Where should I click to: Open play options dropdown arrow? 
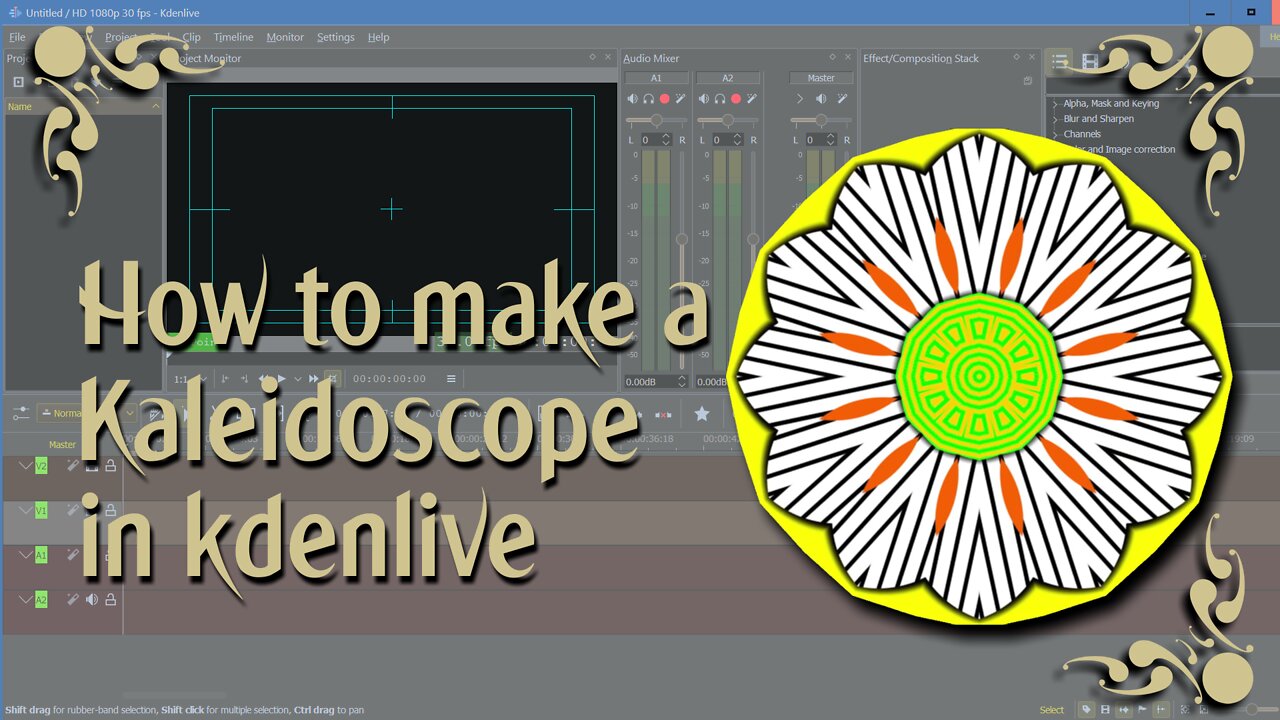(x=296, y=379)
